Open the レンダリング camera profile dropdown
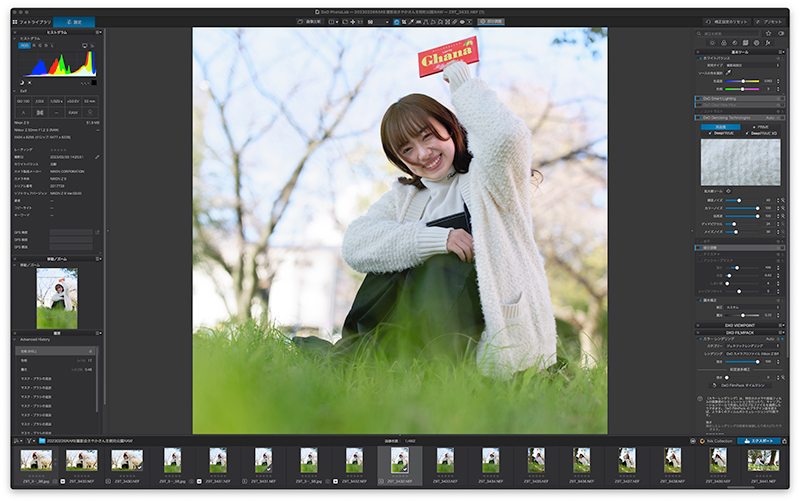This screenshot has height=502, width=800. [x=753, y=354]
